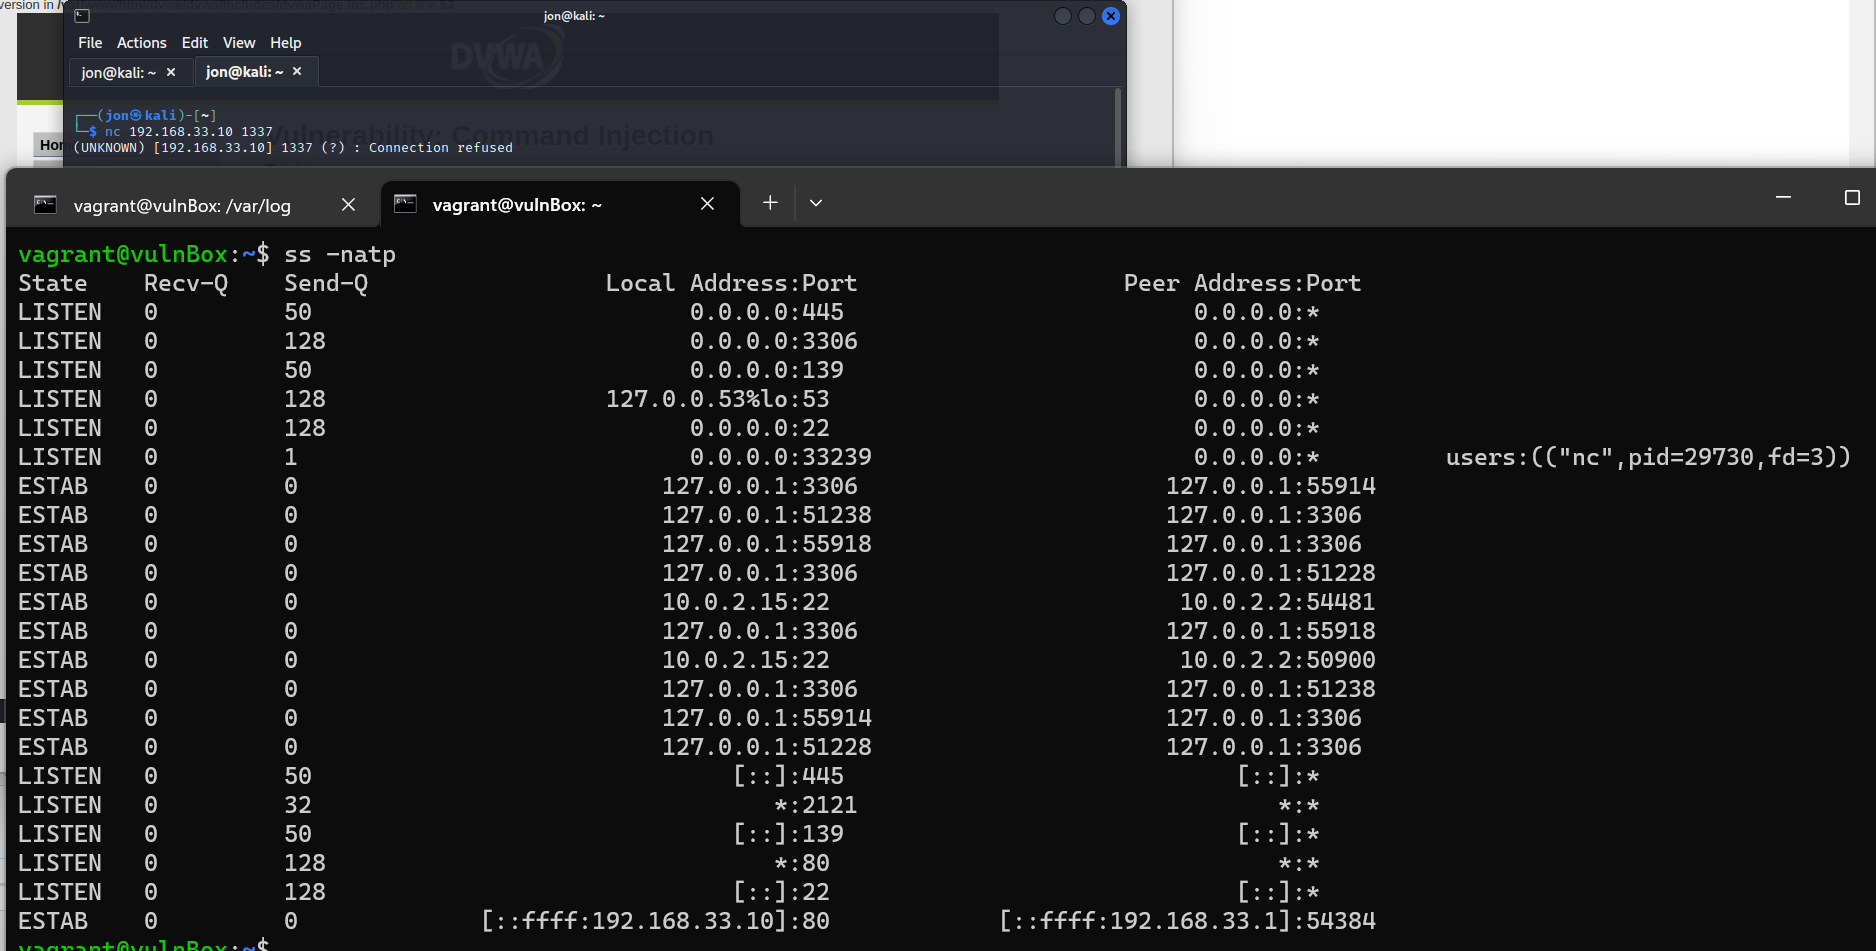Click the terminal icon on the vagrant@vulnBox: ~ tab
The image size is (1876, 951).
(406, 203)
